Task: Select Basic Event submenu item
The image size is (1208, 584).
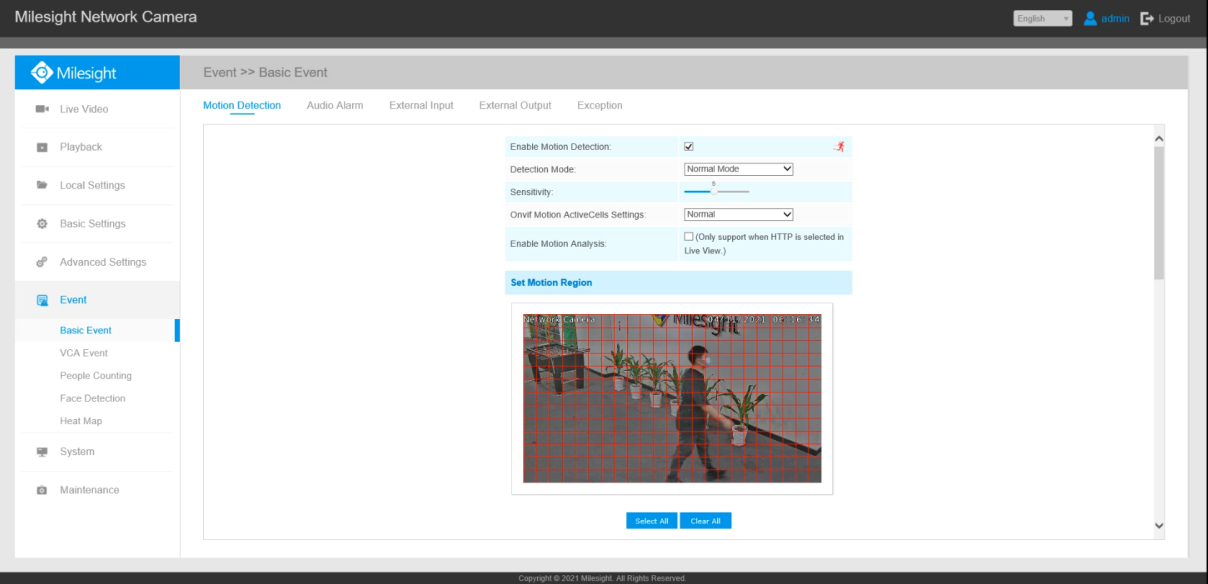Action: coord(86,330)
